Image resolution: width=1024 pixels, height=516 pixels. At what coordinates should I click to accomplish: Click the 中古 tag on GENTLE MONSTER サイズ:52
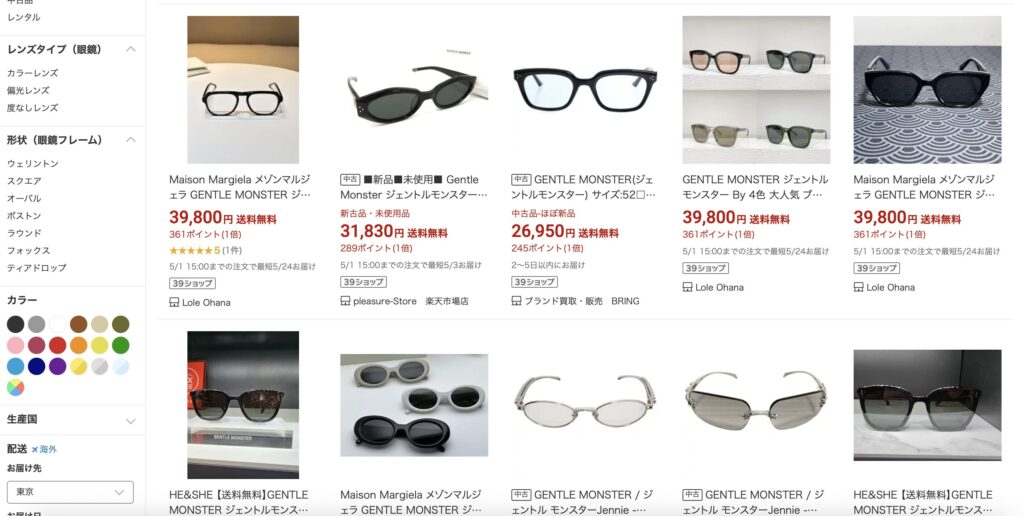click(x=521, y=180)
